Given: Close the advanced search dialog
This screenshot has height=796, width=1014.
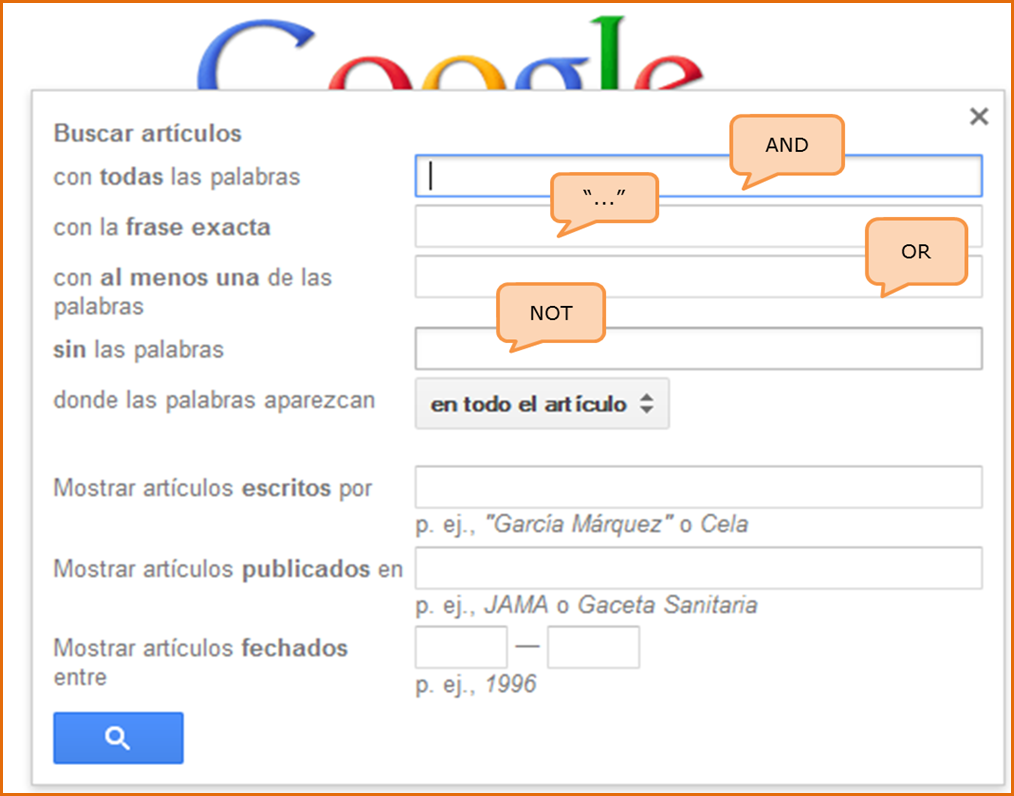Looking at the screenshot, I should click(x=979, y=117).
